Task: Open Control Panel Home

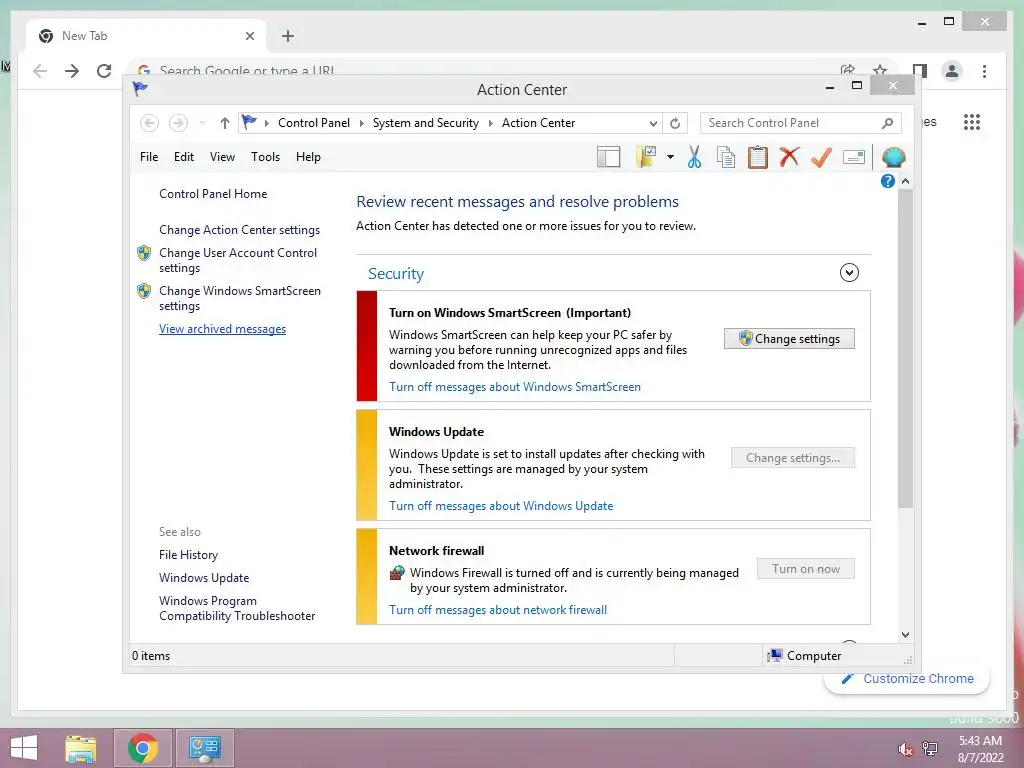Action: 213,194
